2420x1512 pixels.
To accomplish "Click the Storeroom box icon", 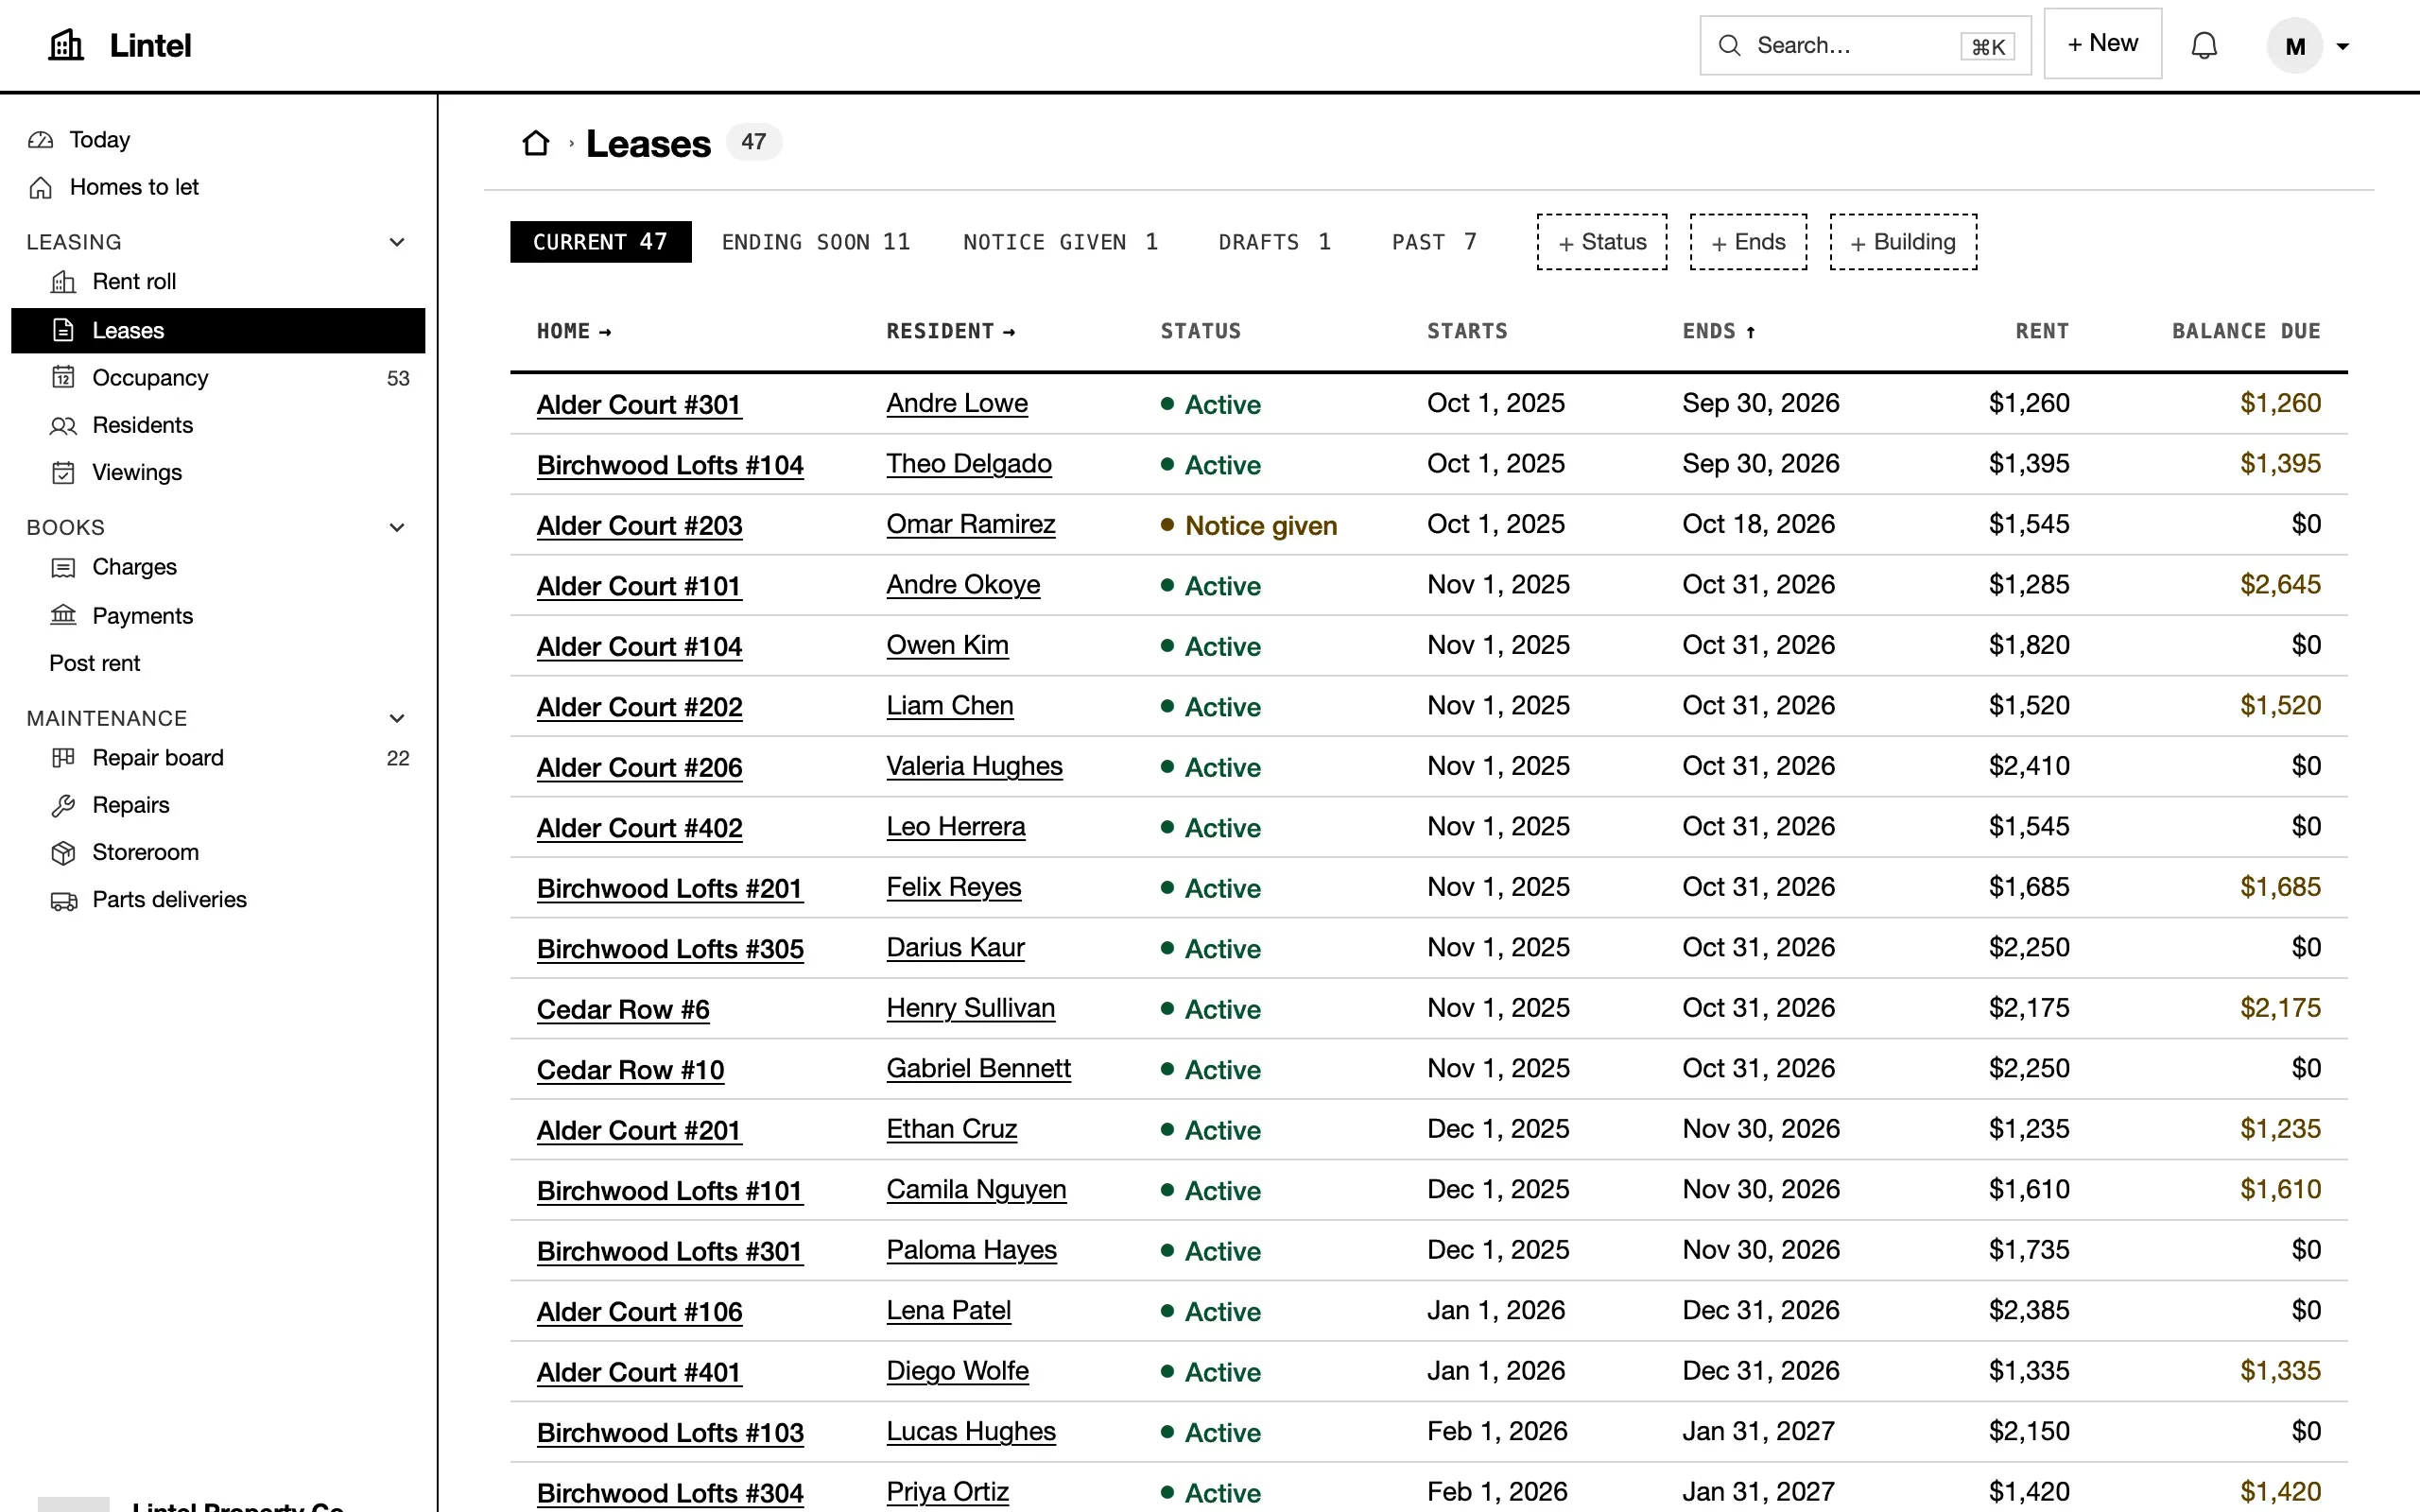I will (x=63, y=853).
